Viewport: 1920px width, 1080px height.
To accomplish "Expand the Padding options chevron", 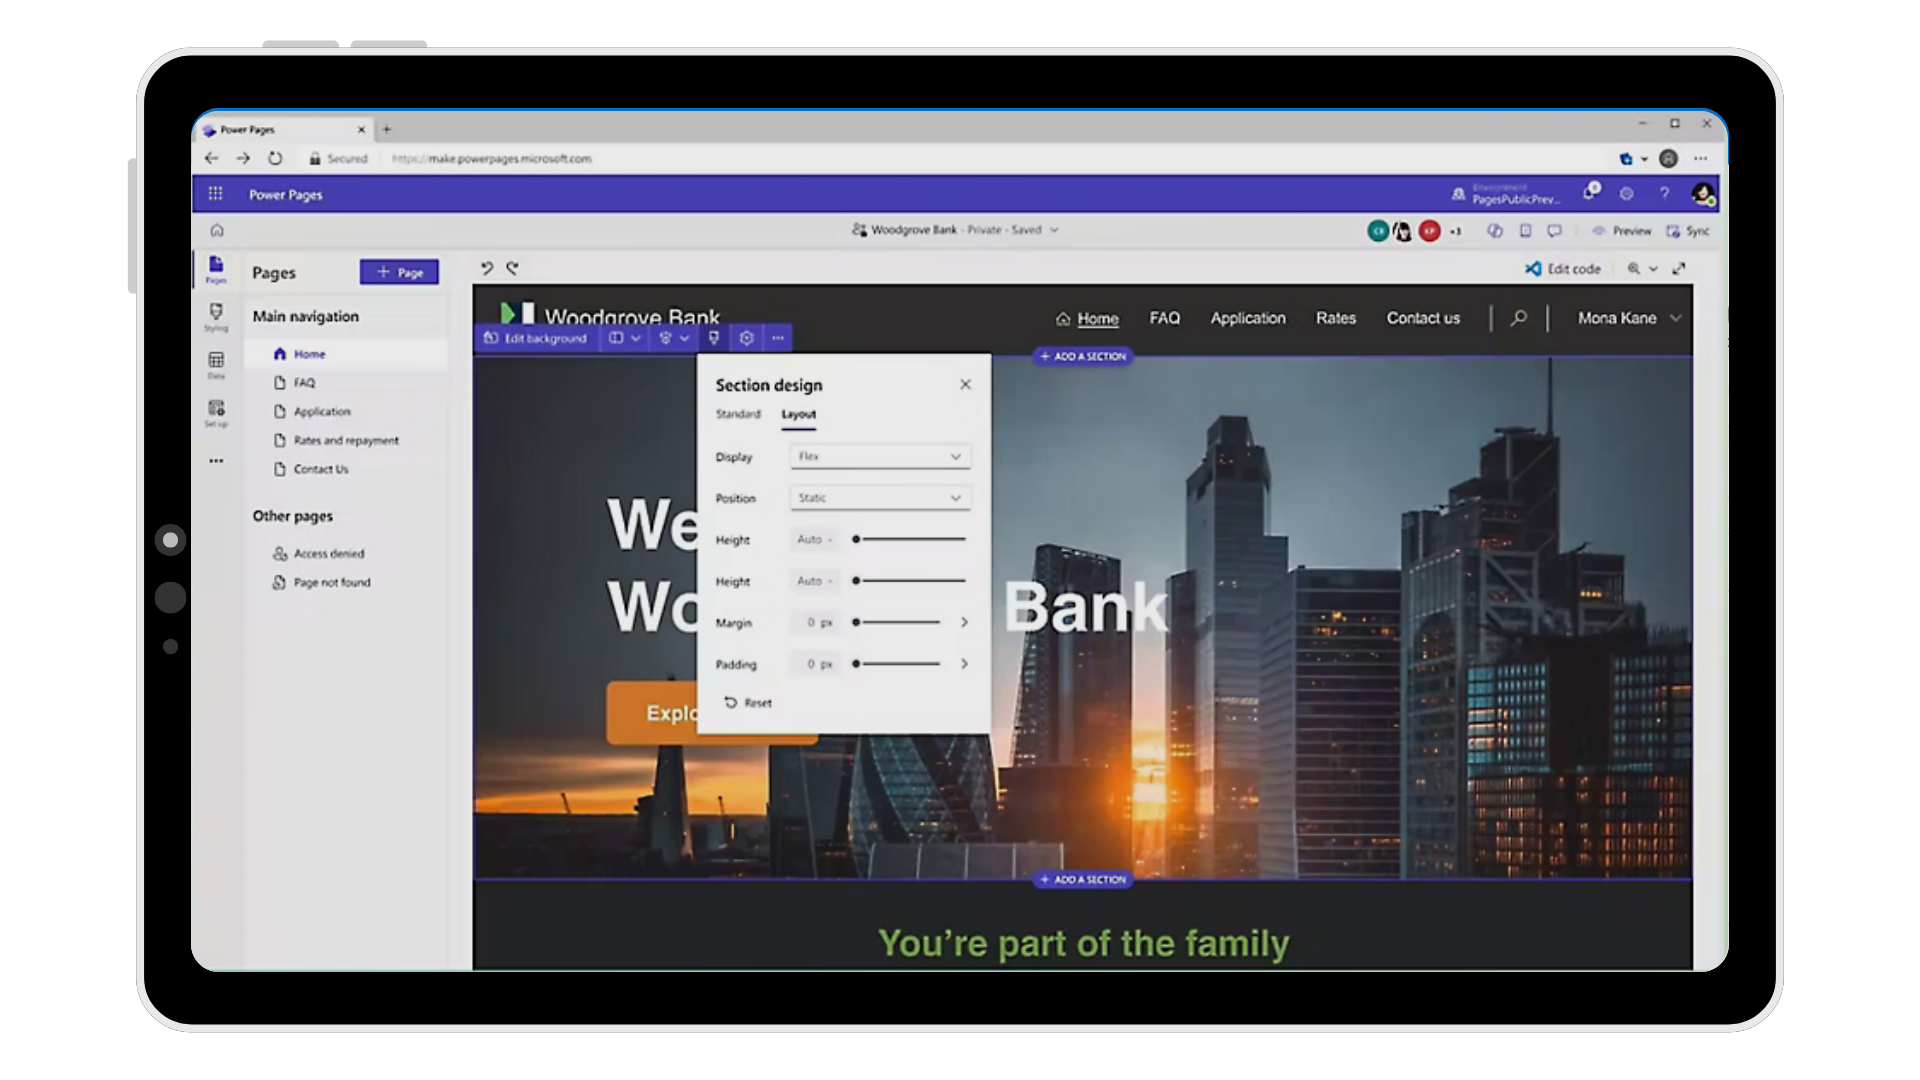I will coord(964,664).
